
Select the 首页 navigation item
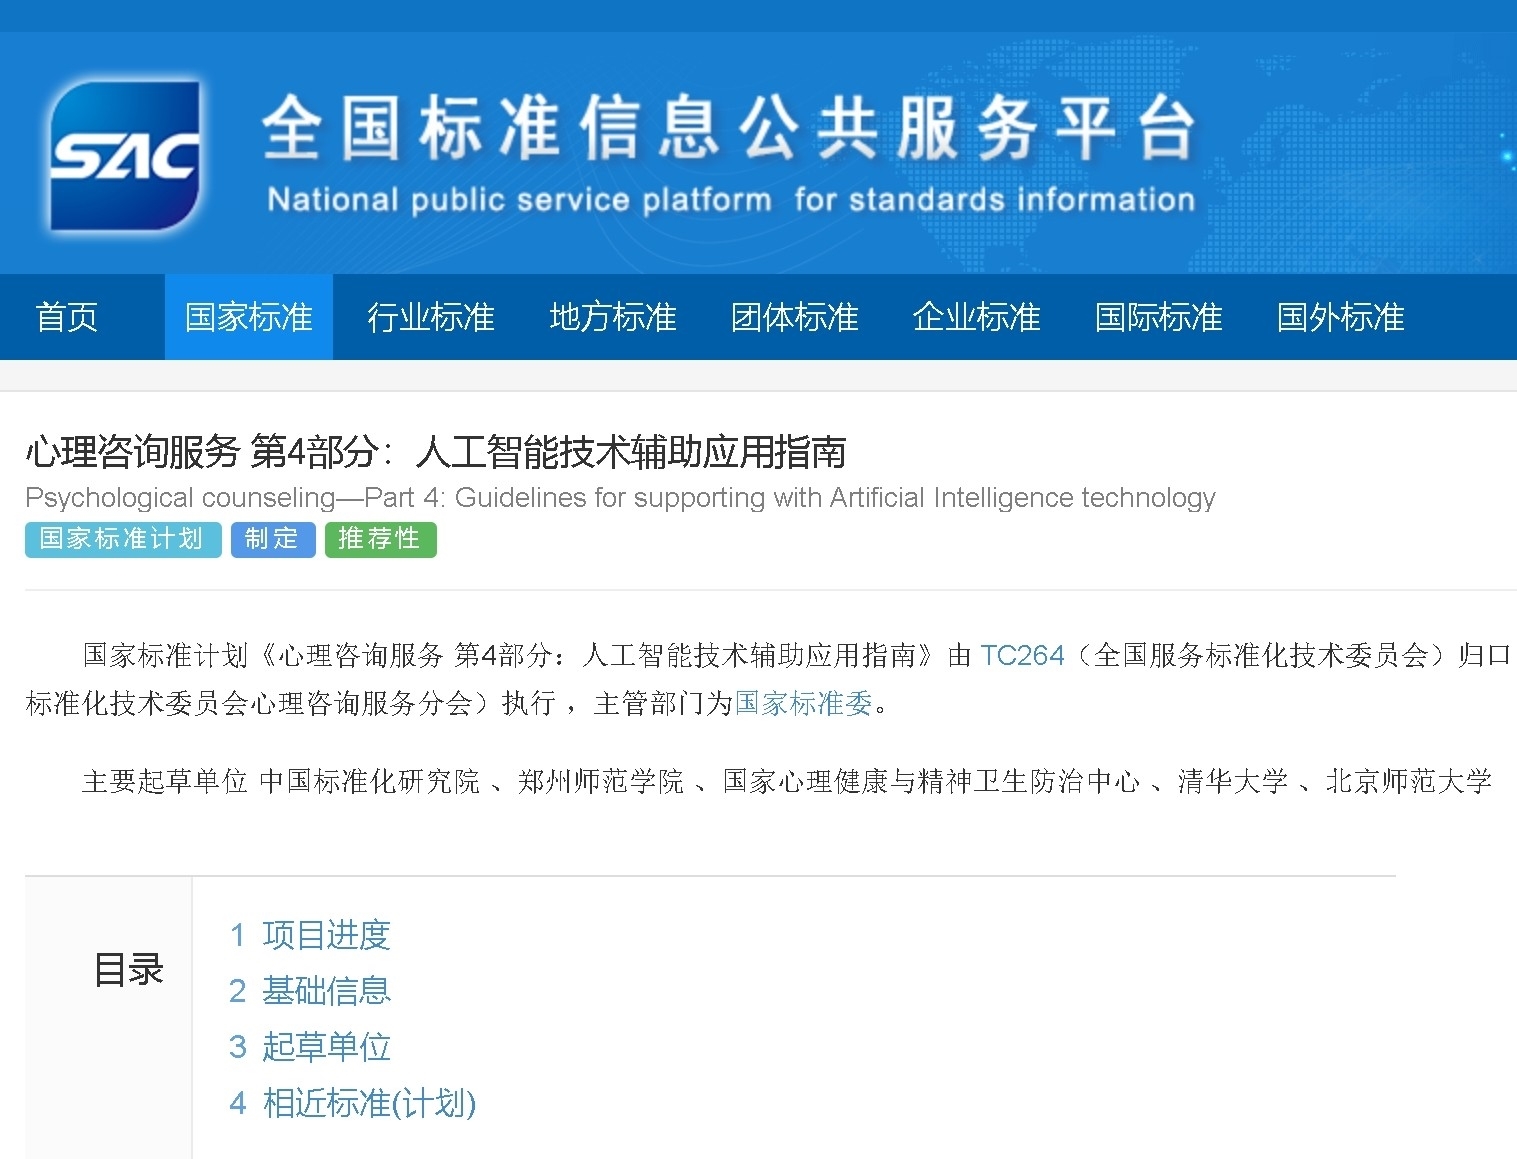pos(66,317)
